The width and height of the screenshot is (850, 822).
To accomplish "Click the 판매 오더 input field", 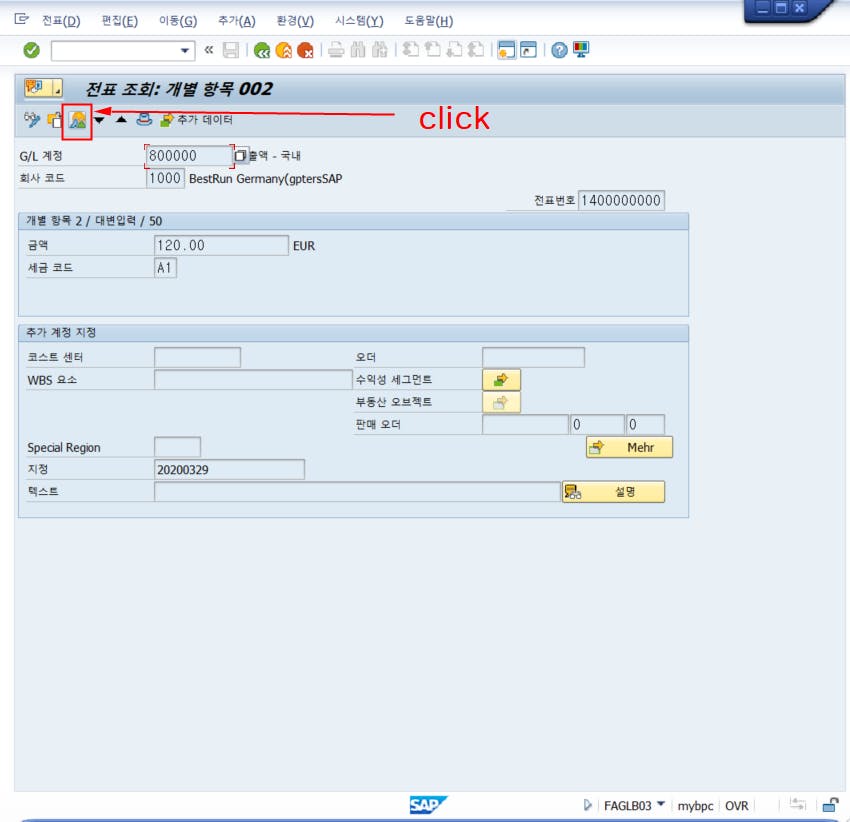I will pos(525,425).
